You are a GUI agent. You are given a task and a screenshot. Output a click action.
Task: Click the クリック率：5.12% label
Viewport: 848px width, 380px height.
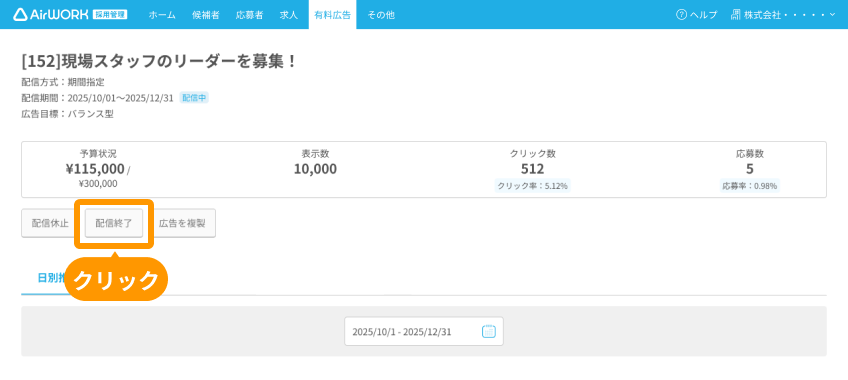pos(533,186)
